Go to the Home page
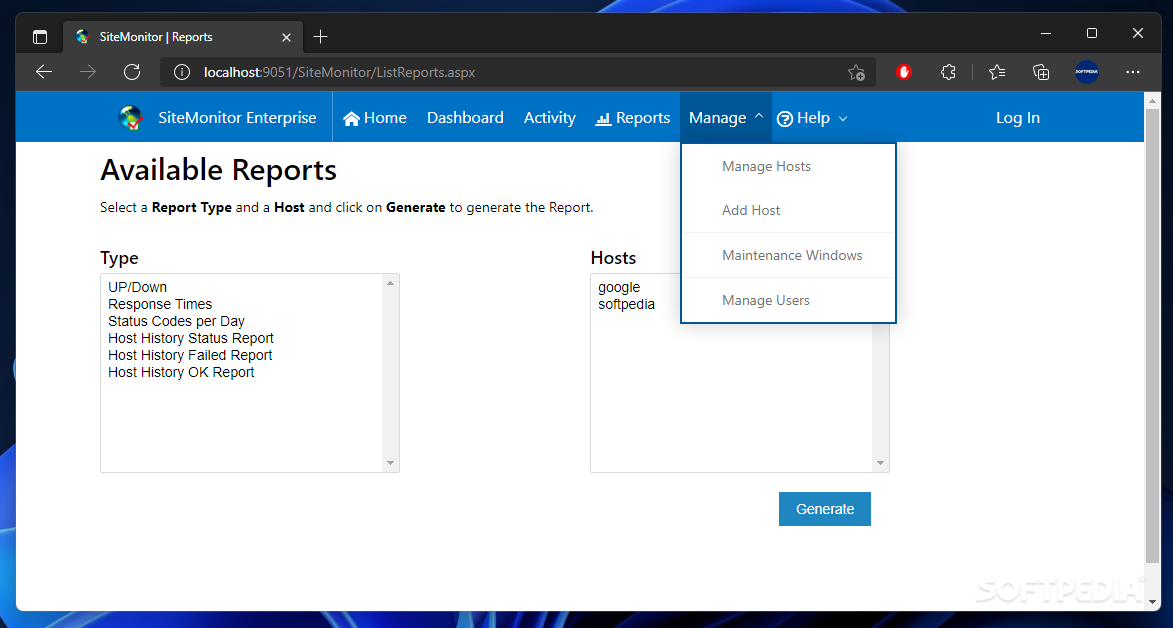Screen dimensions: 1173x628 click(x=375, y=118)
